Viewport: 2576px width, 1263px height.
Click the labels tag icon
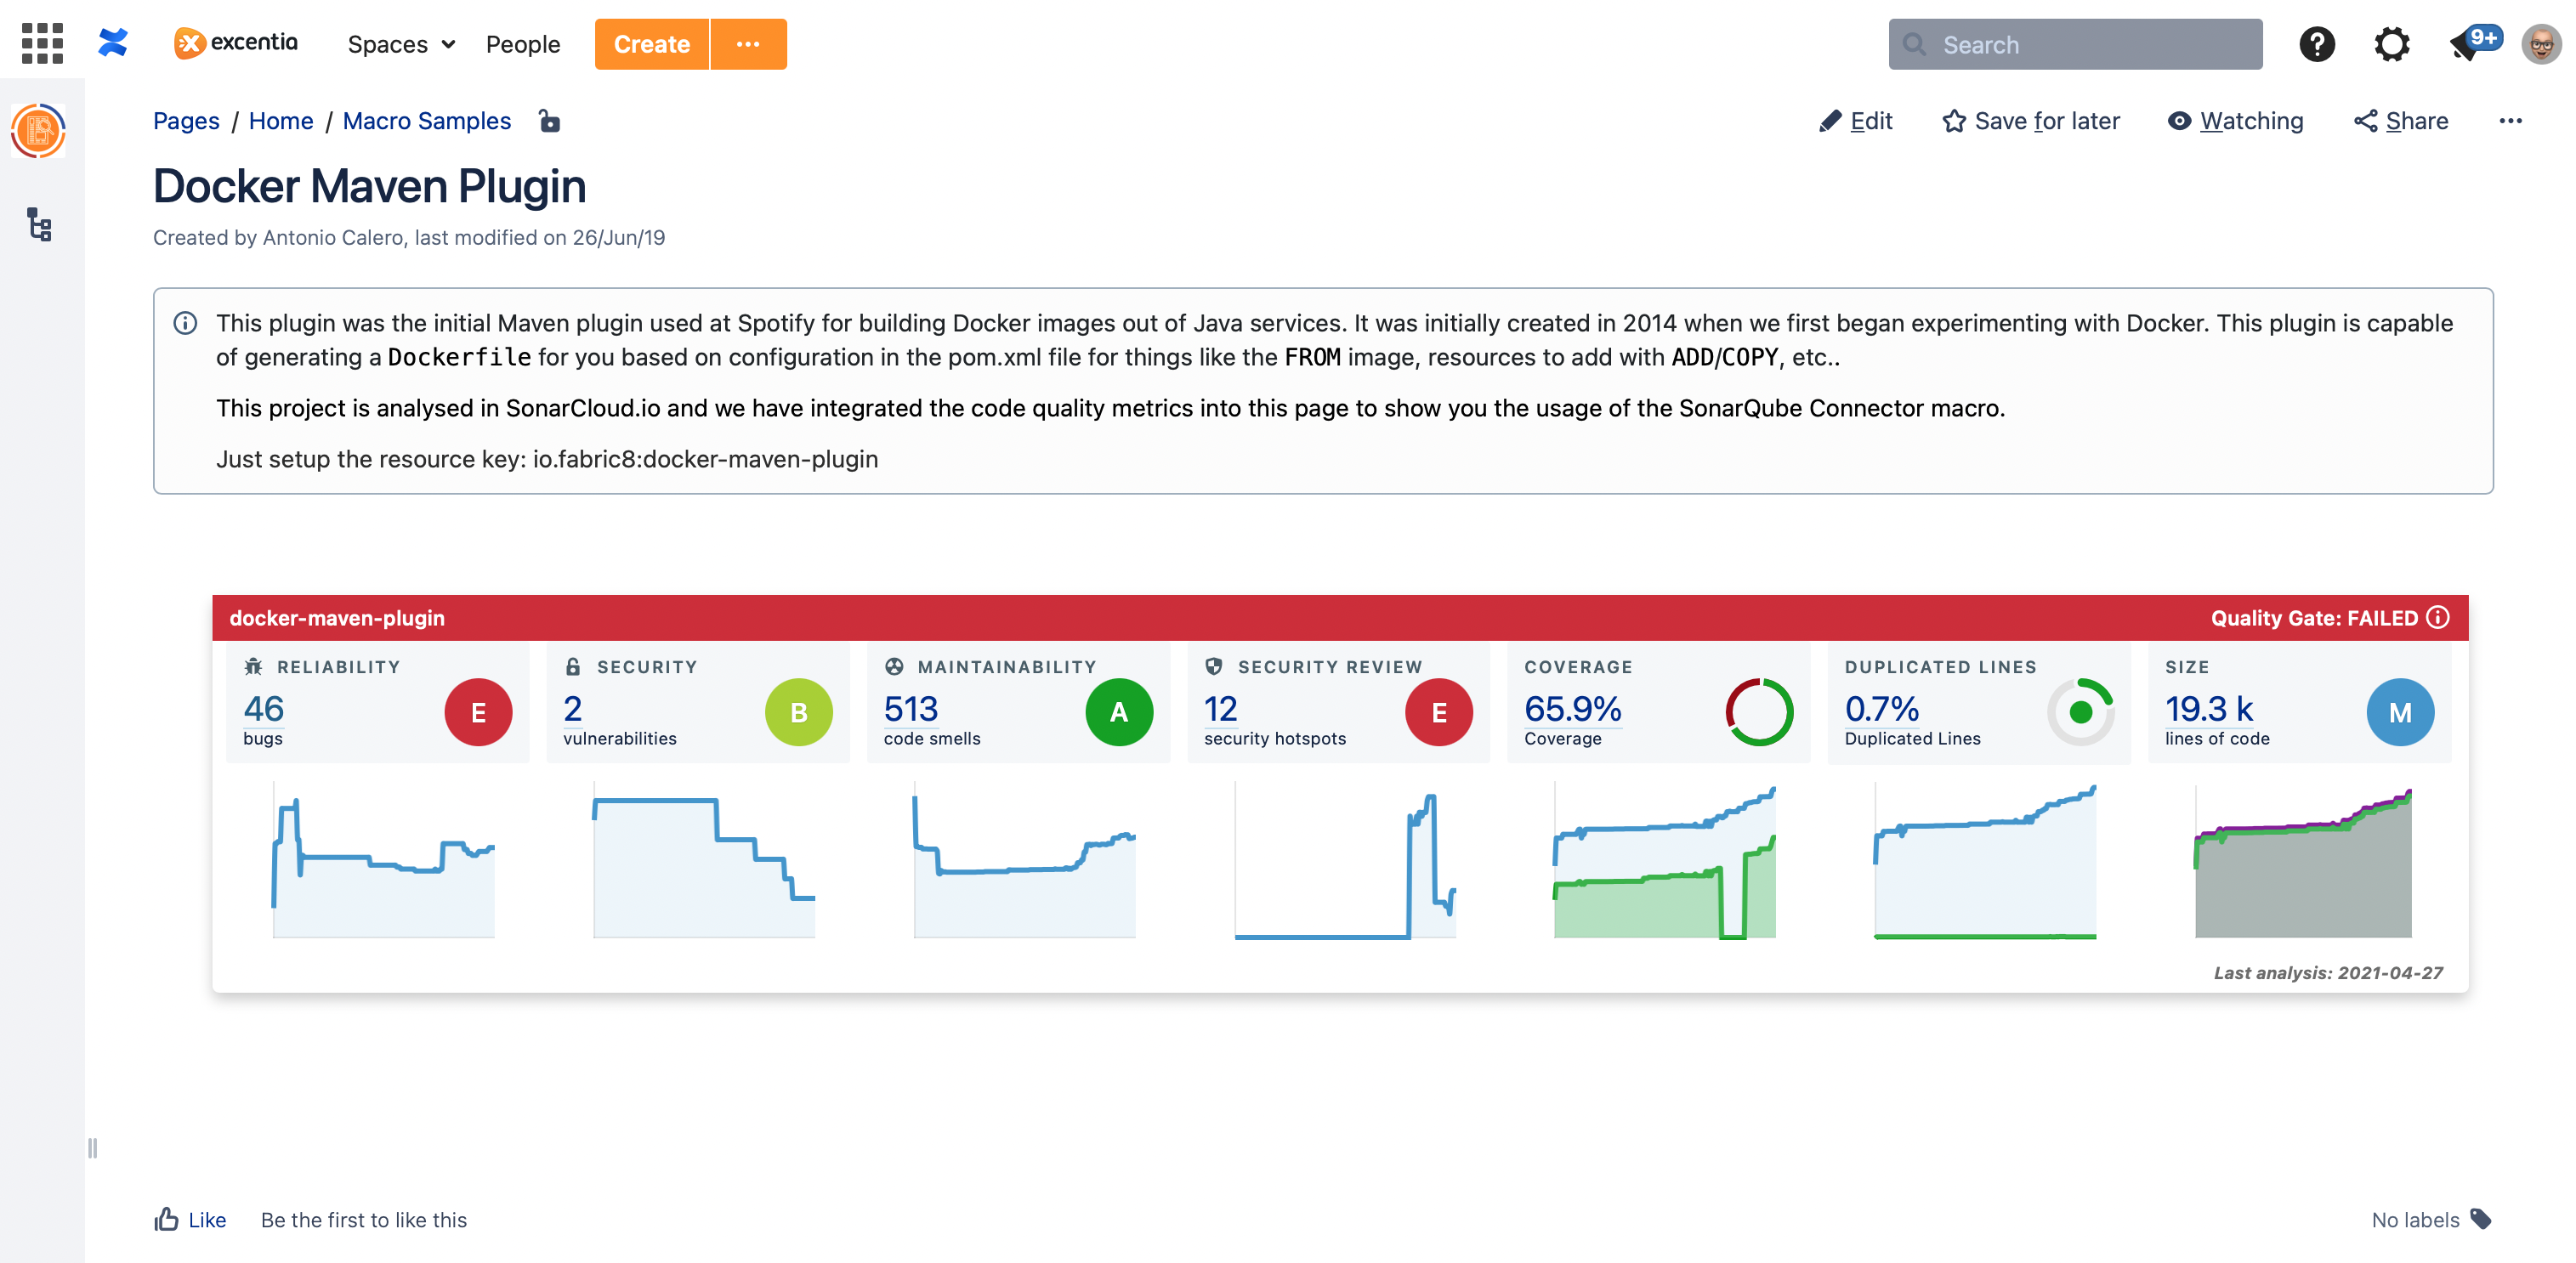point(2481,1219)
